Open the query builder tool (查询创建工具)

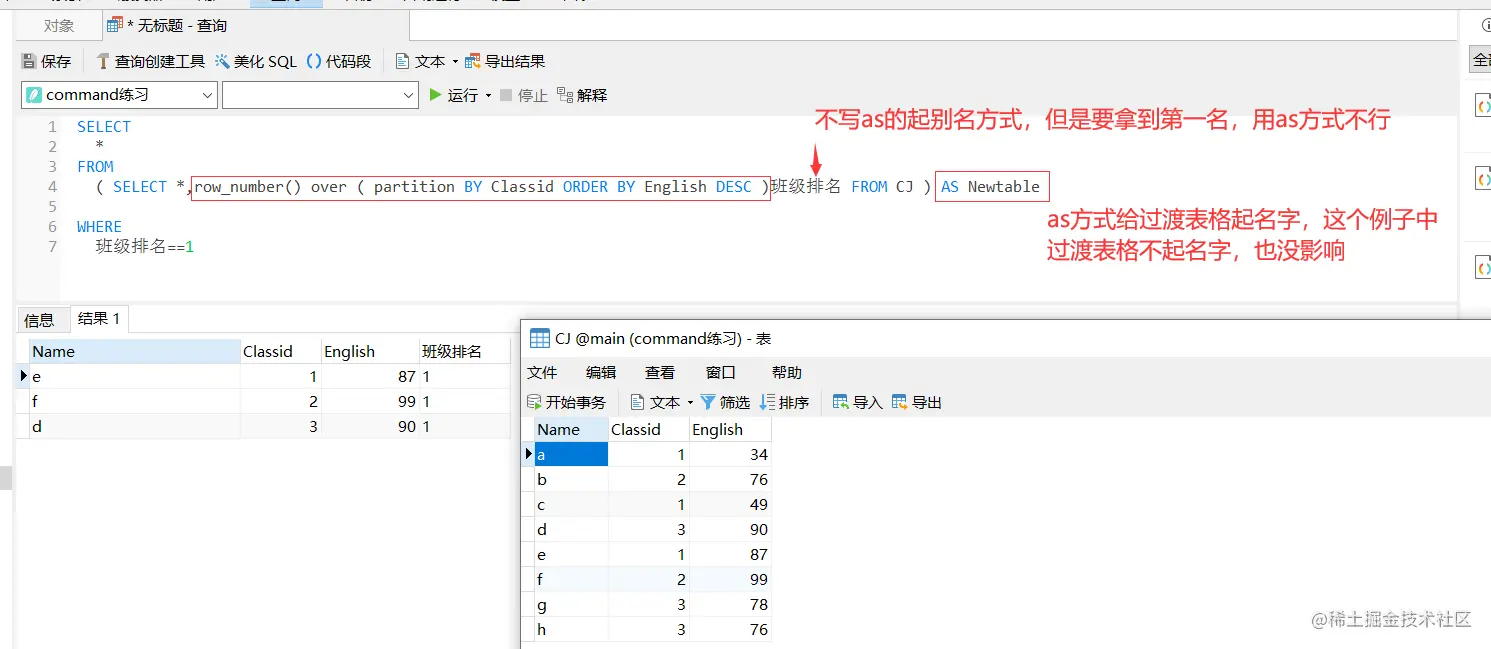(x=150, y=61)
